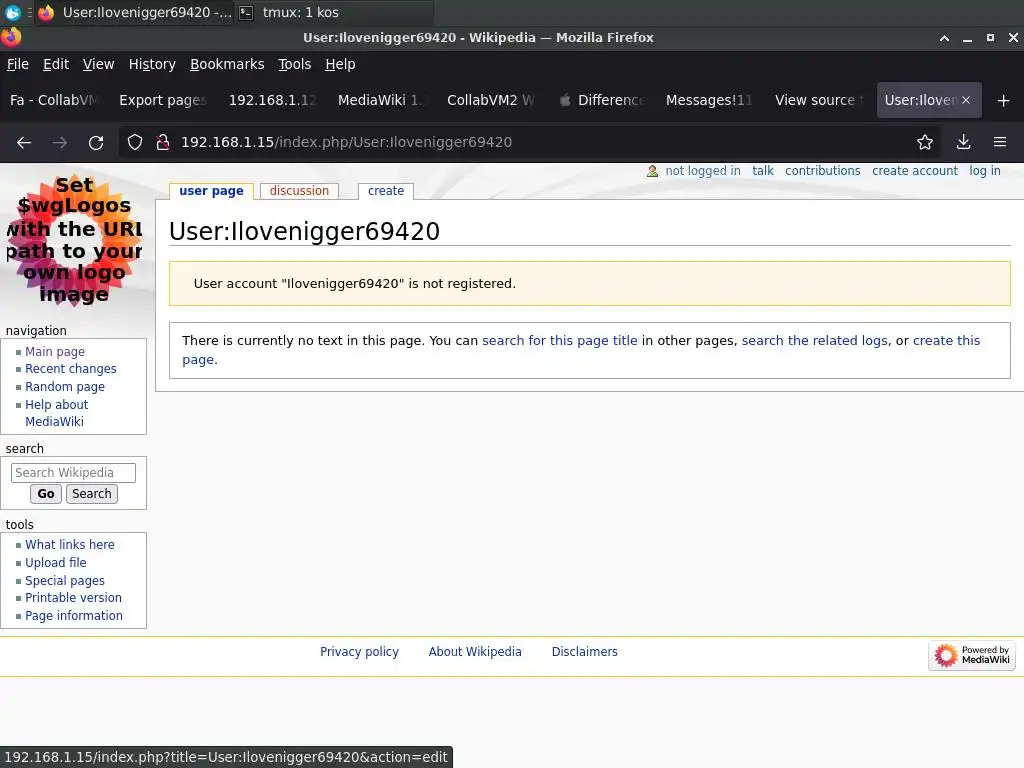Open the tracking protection shield icon
This screenshot has height=768, width=1024.
tap(135, 142)
